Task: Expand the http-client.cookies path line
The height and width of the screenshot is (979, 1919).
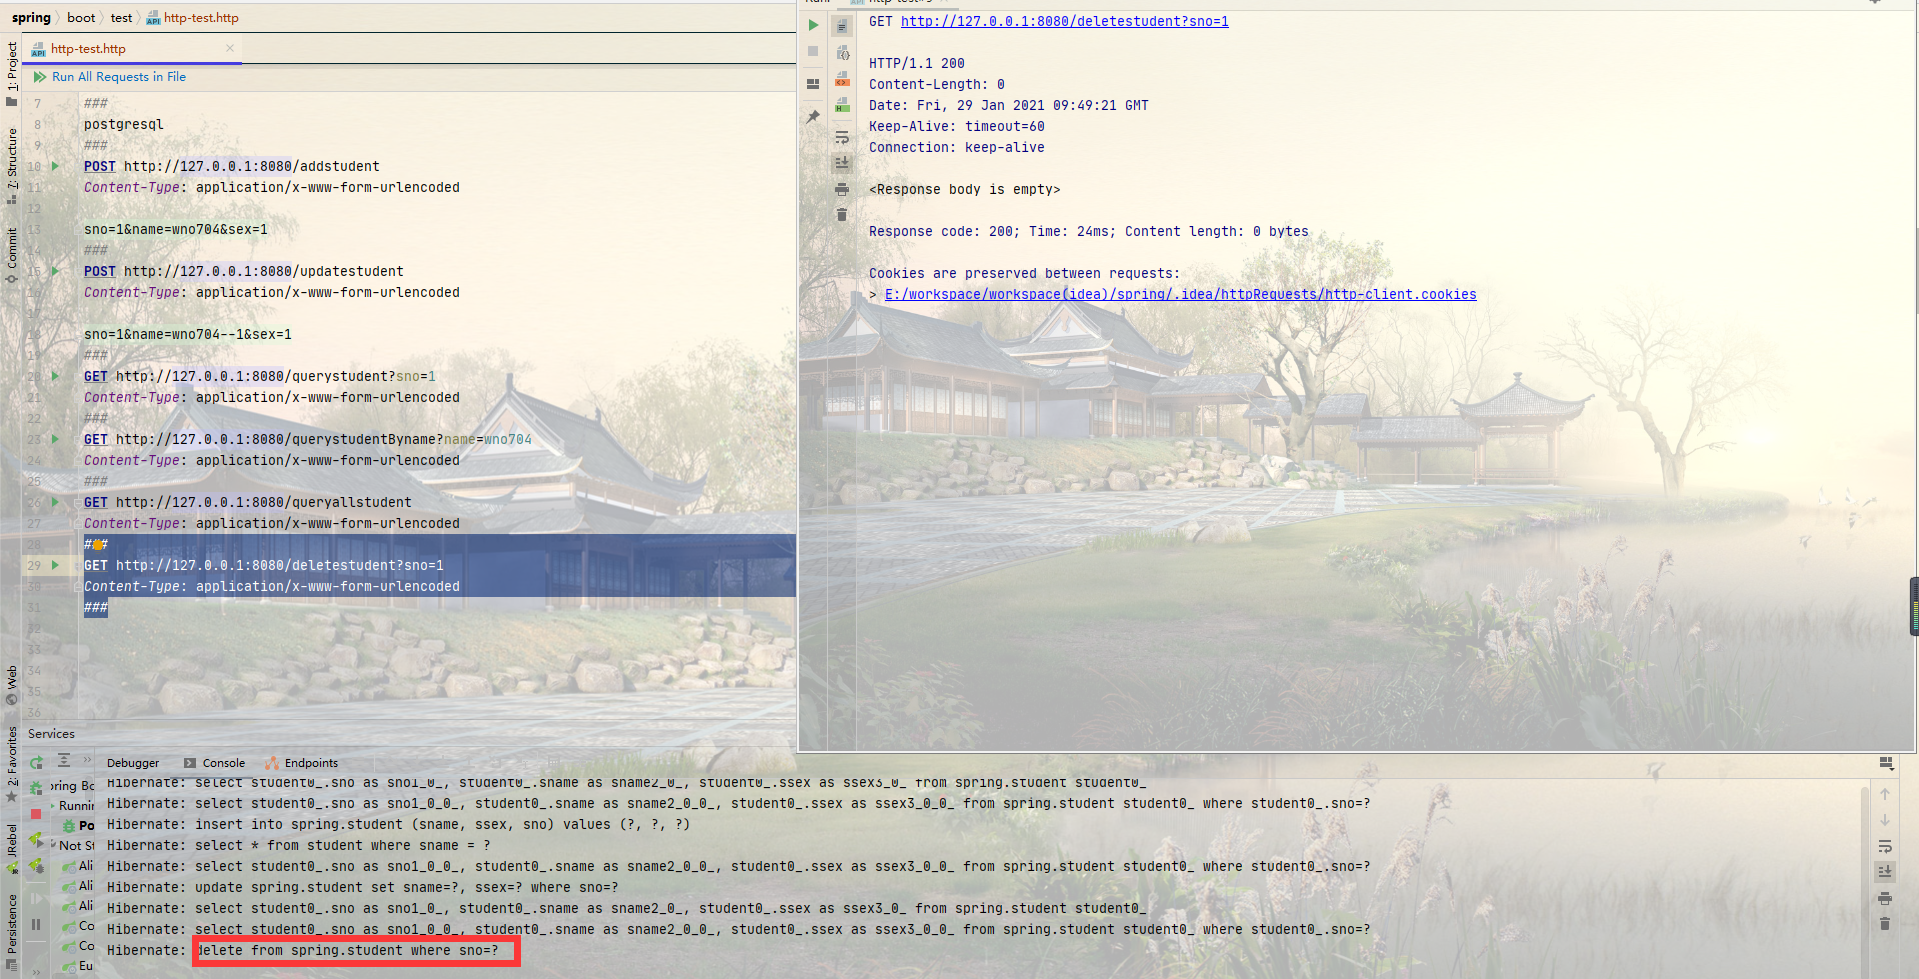Action: click(x=873, y=294)
